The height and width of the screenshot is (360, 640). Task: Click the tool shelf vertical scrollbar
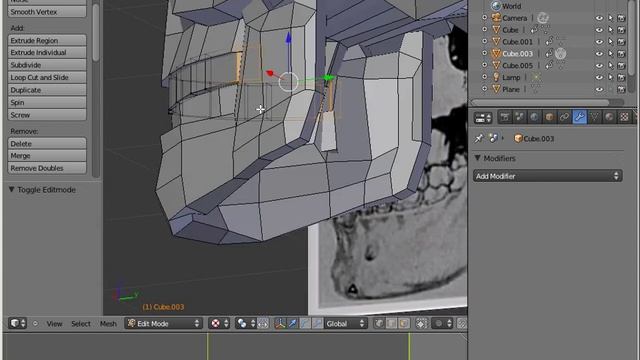96,33
